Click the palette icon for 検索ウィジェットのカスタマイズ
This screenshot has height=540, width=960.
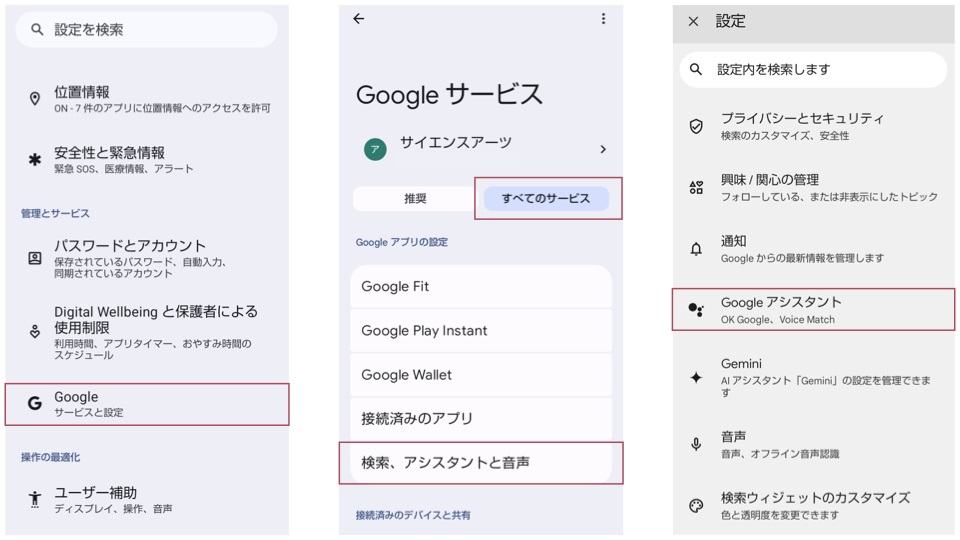click(696, 506)
